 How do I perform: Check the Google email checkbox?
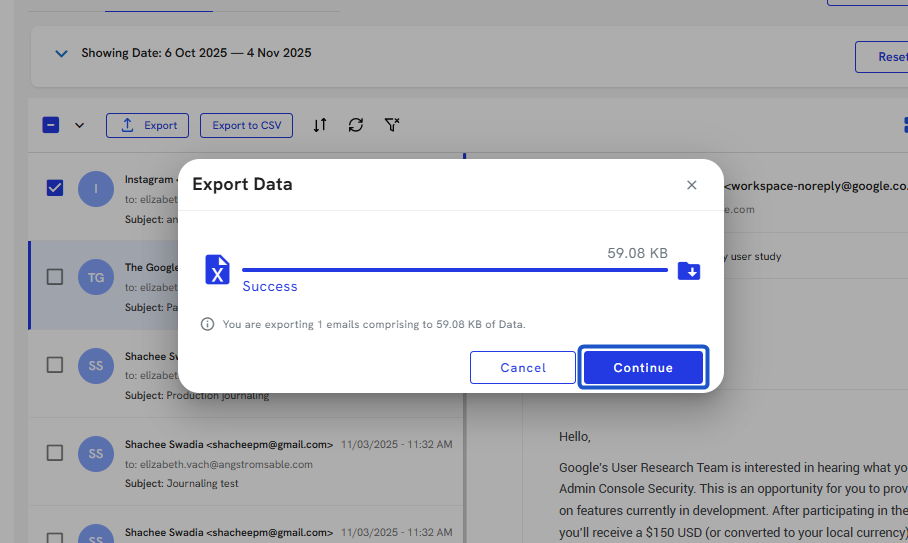click(x=55, y=276)
